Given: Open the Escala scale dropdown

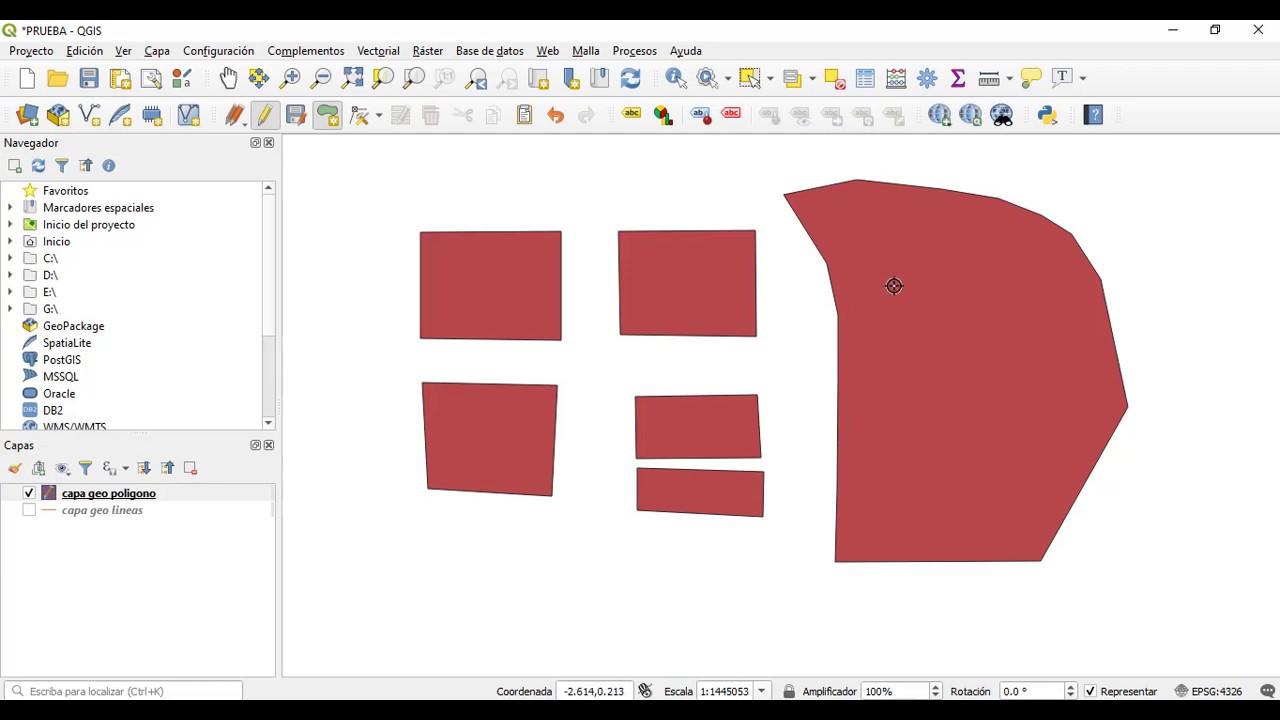Looking at the screenshot, I should tap(762, 691).
